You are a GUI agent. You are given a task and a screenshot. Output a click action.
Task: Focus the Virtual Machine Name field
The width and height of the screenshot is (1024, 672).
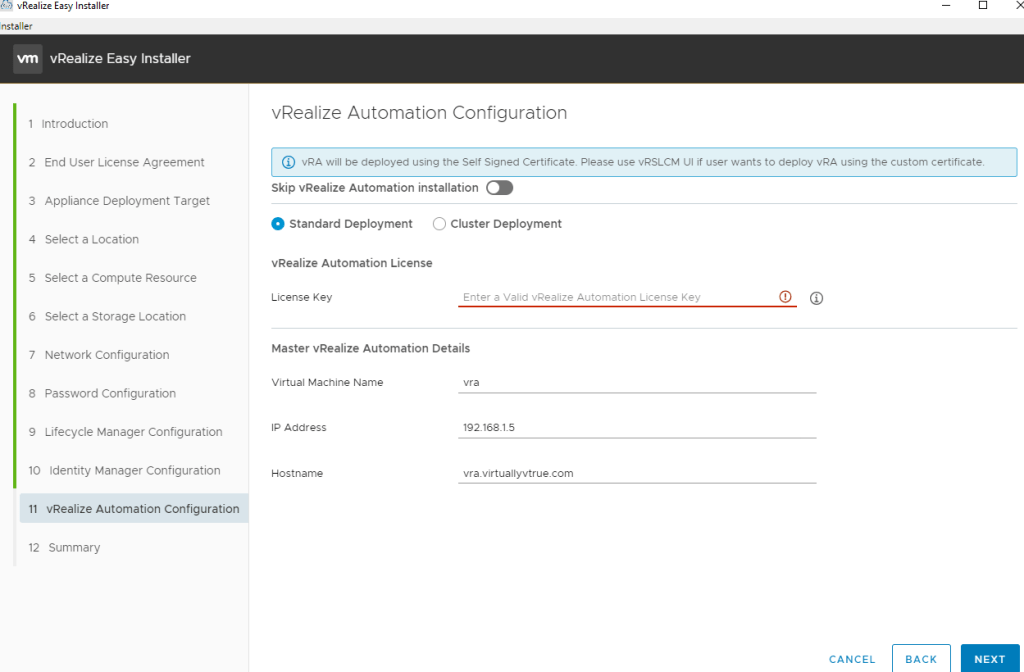click(x=637, y=382)
